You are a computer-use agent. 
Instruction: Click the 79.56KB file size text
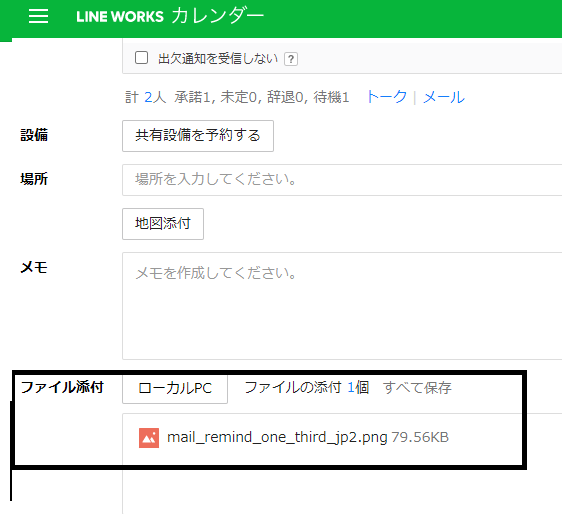[x=420, y=437]
